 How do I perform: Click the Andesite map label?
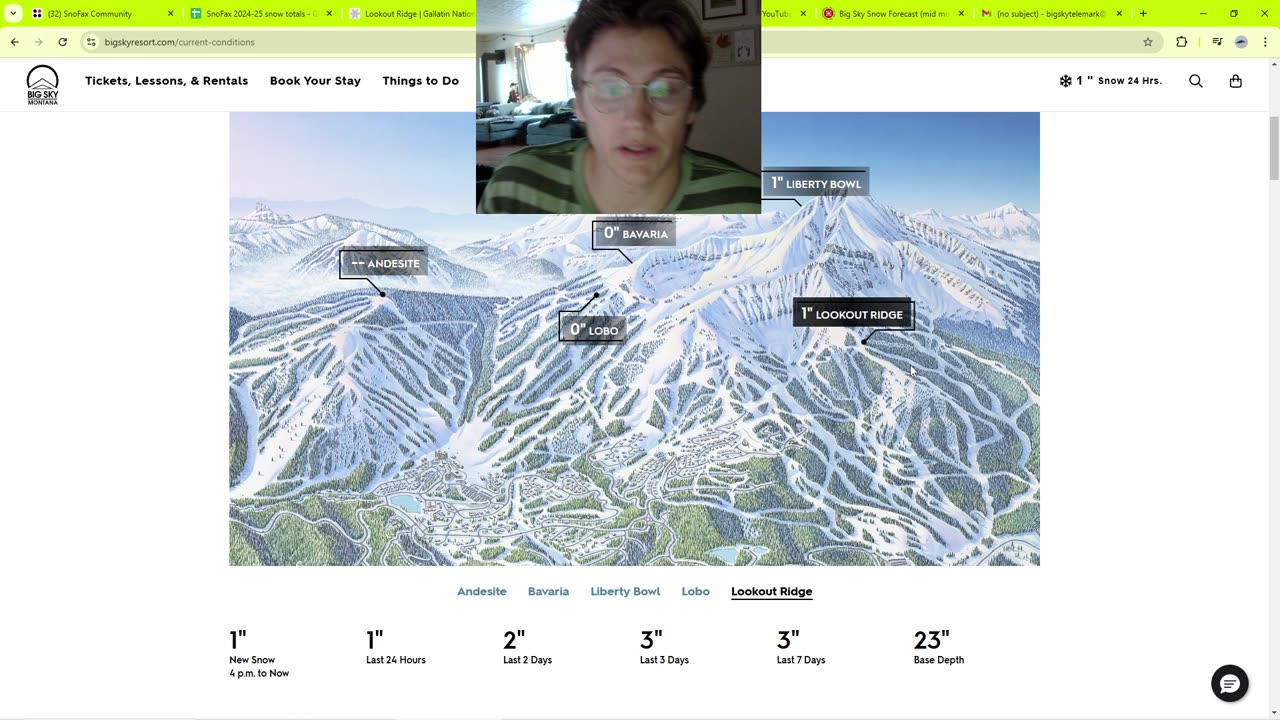coord(384,264)
